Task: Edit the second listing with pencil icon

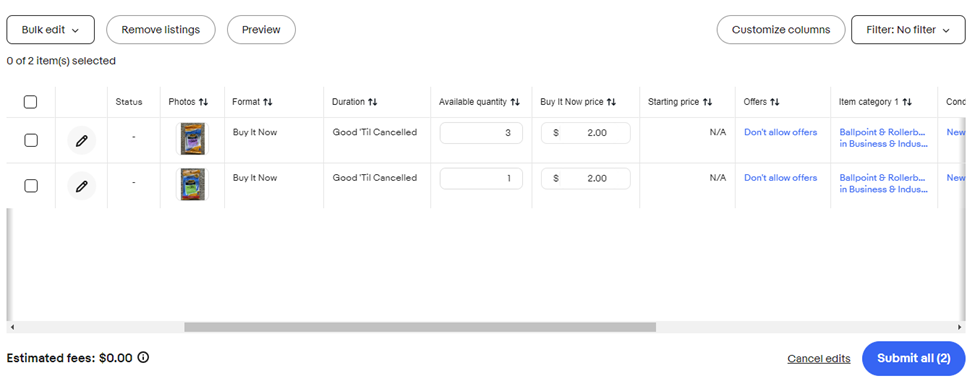Action: tap(81, 185)
